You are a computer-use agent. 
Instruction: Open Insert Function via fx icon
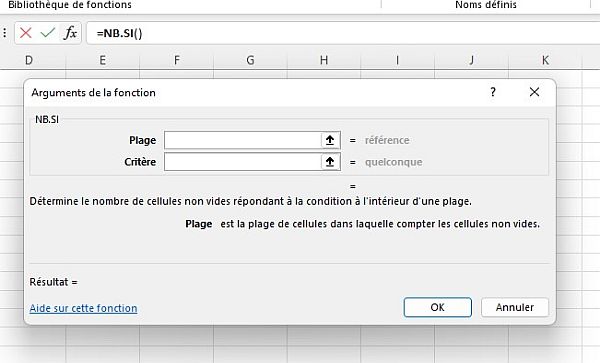click(70, 33)
